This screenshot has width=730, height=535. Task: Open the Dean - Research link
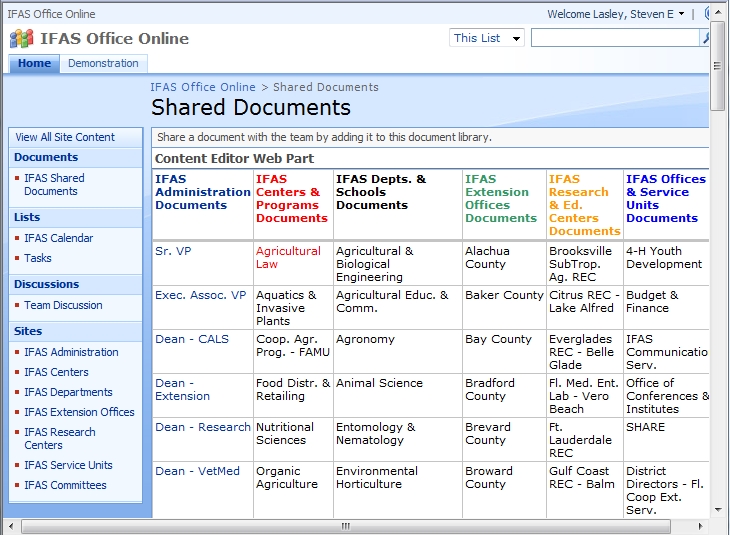(x=203, y=427)
